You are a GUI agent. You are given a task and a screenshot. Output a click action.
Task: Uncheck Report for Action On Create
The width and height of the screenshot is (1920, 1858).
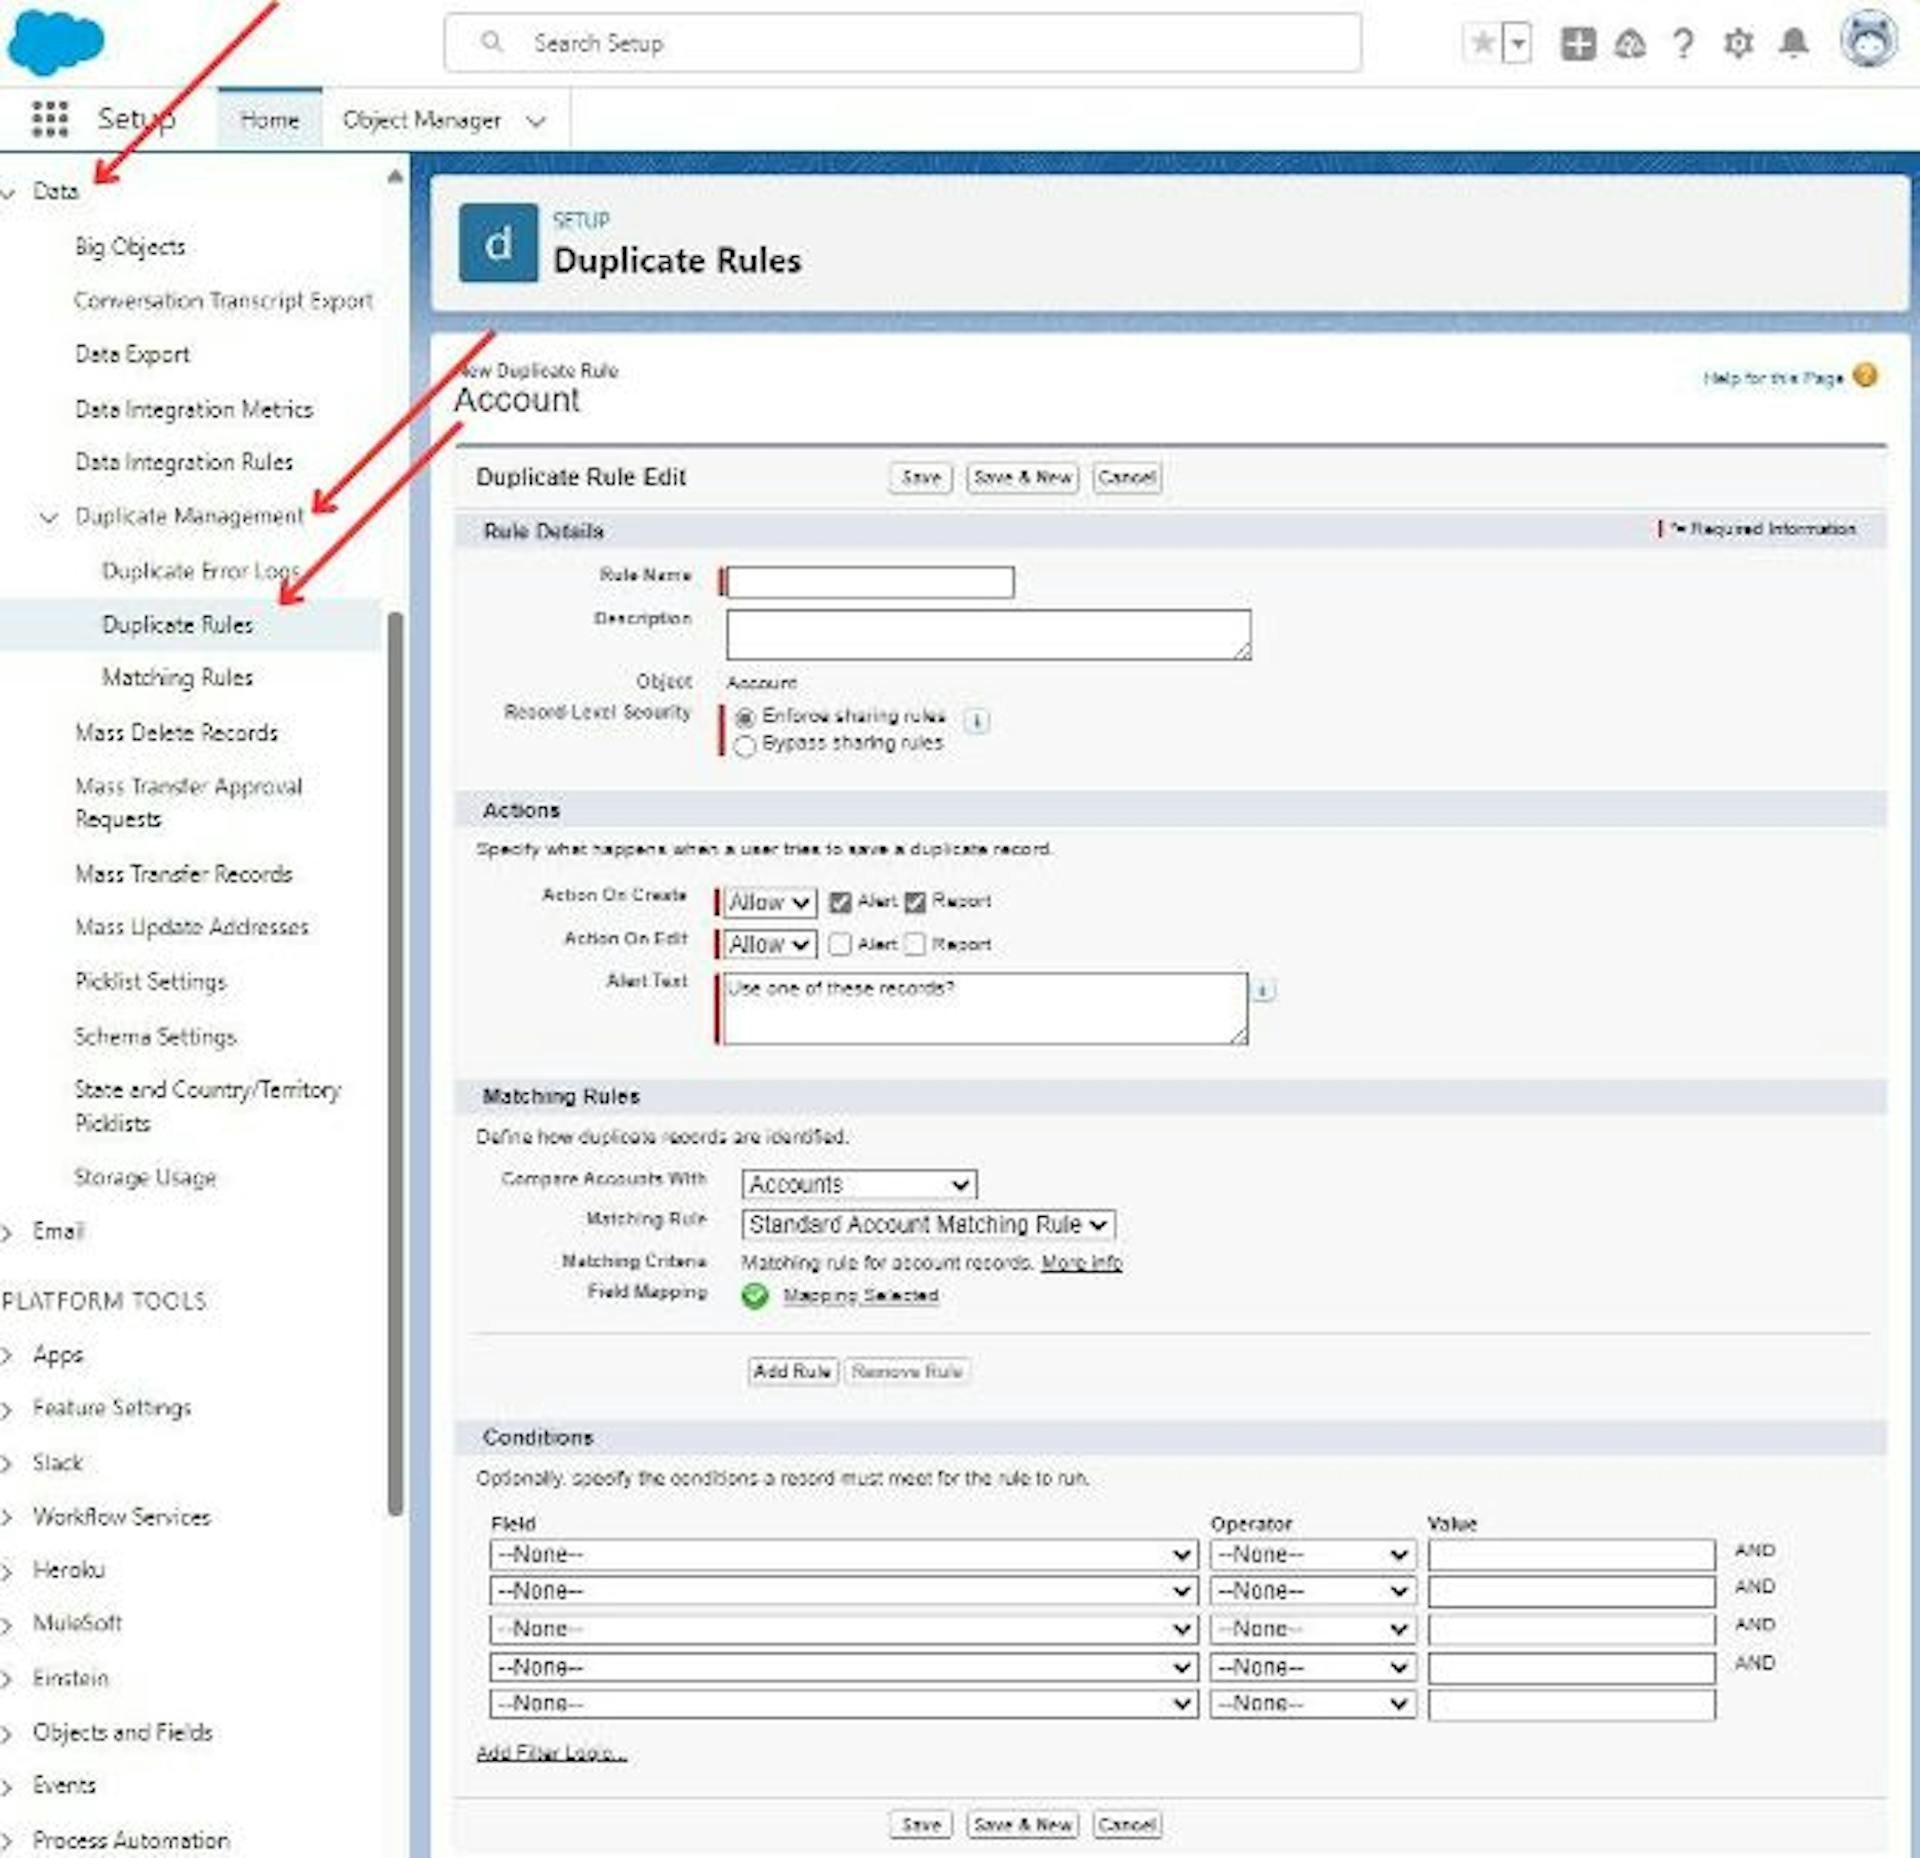point(915,902)
